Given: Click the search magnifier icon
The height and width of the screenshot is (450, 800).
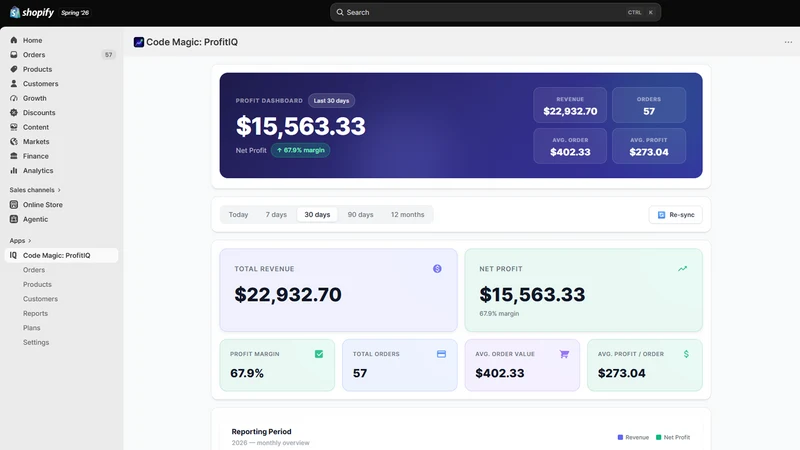Looking at the screenshot, I should 340,12.
